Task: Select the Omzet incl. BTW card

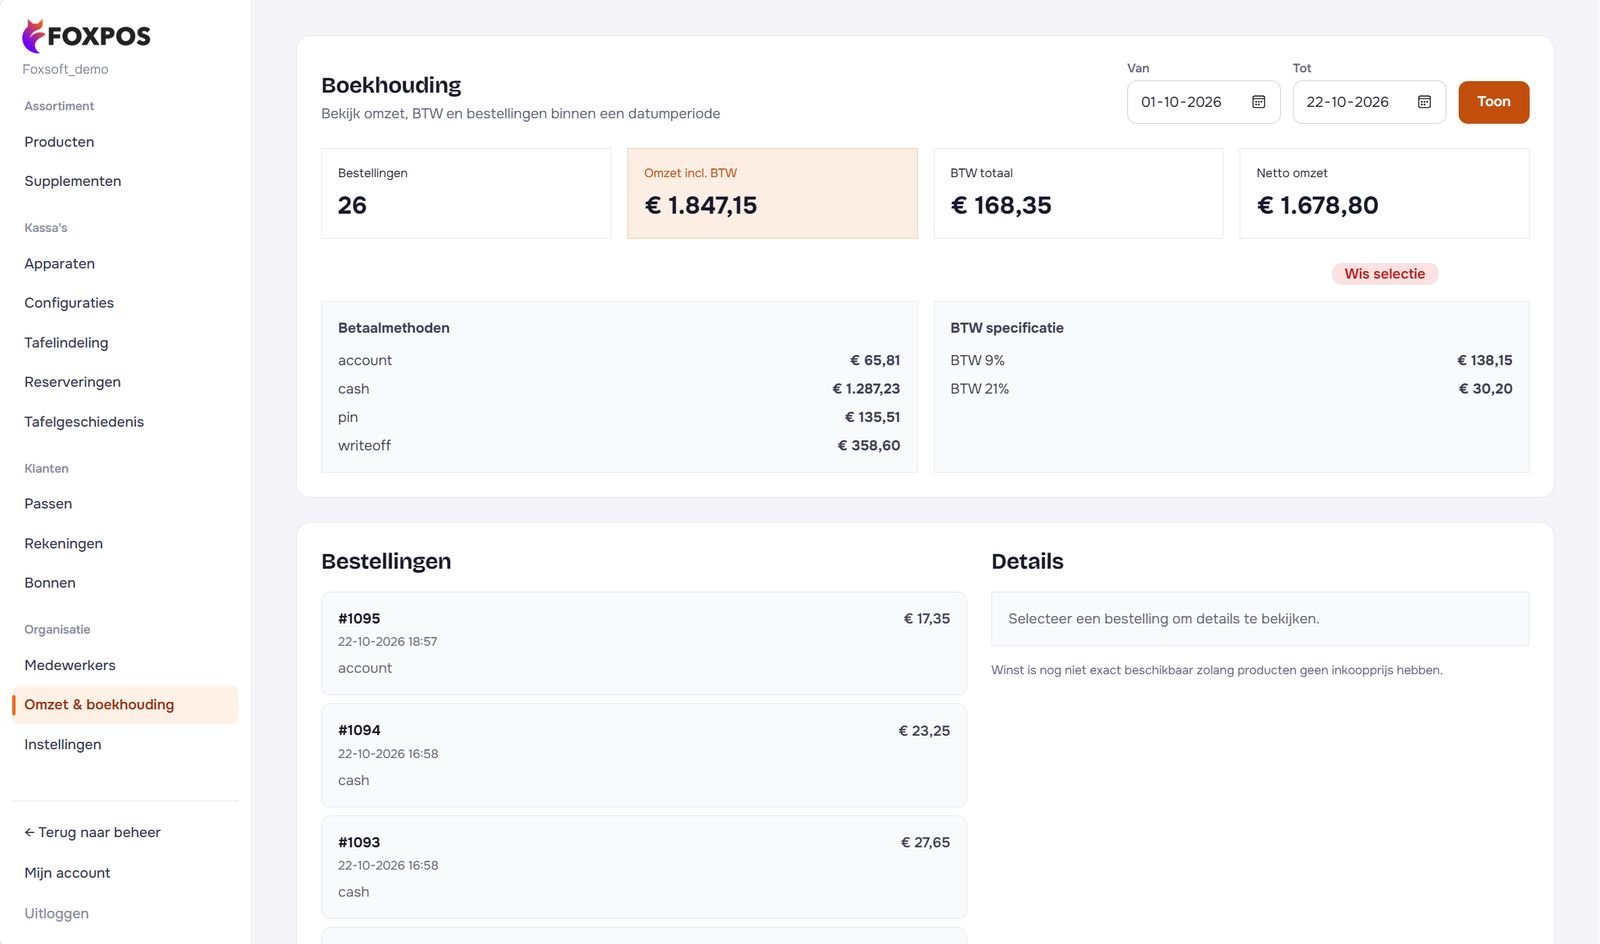Action: (x=772, y=193)
